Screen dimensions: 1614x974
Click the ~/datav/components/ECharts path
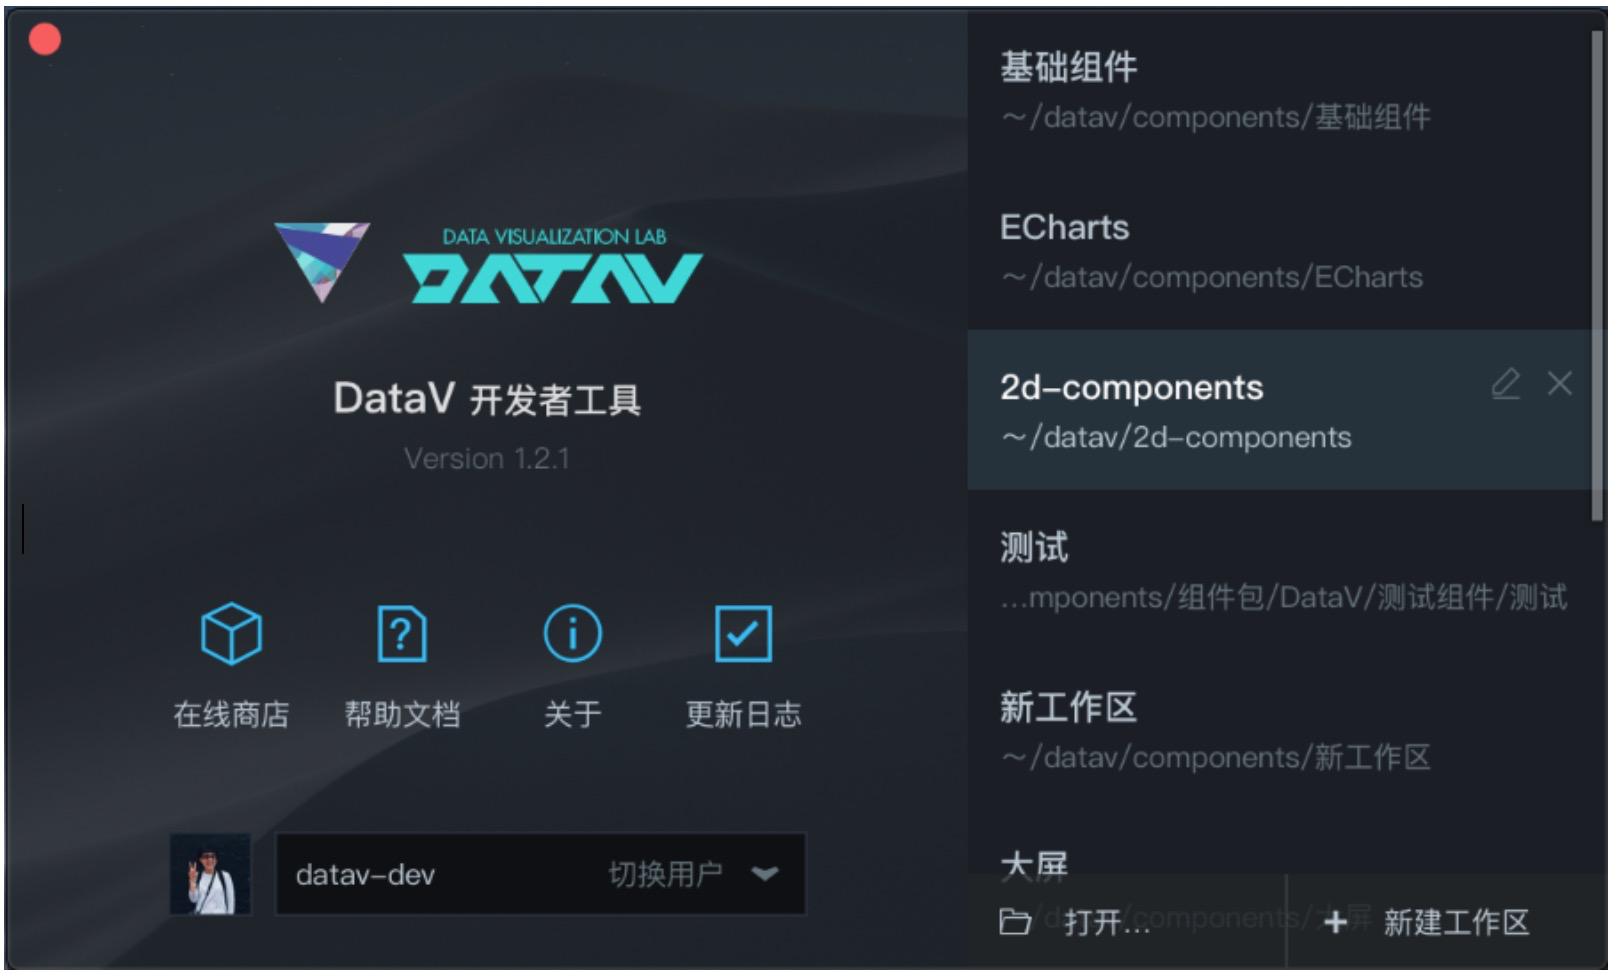click(x=1212, y=277)
